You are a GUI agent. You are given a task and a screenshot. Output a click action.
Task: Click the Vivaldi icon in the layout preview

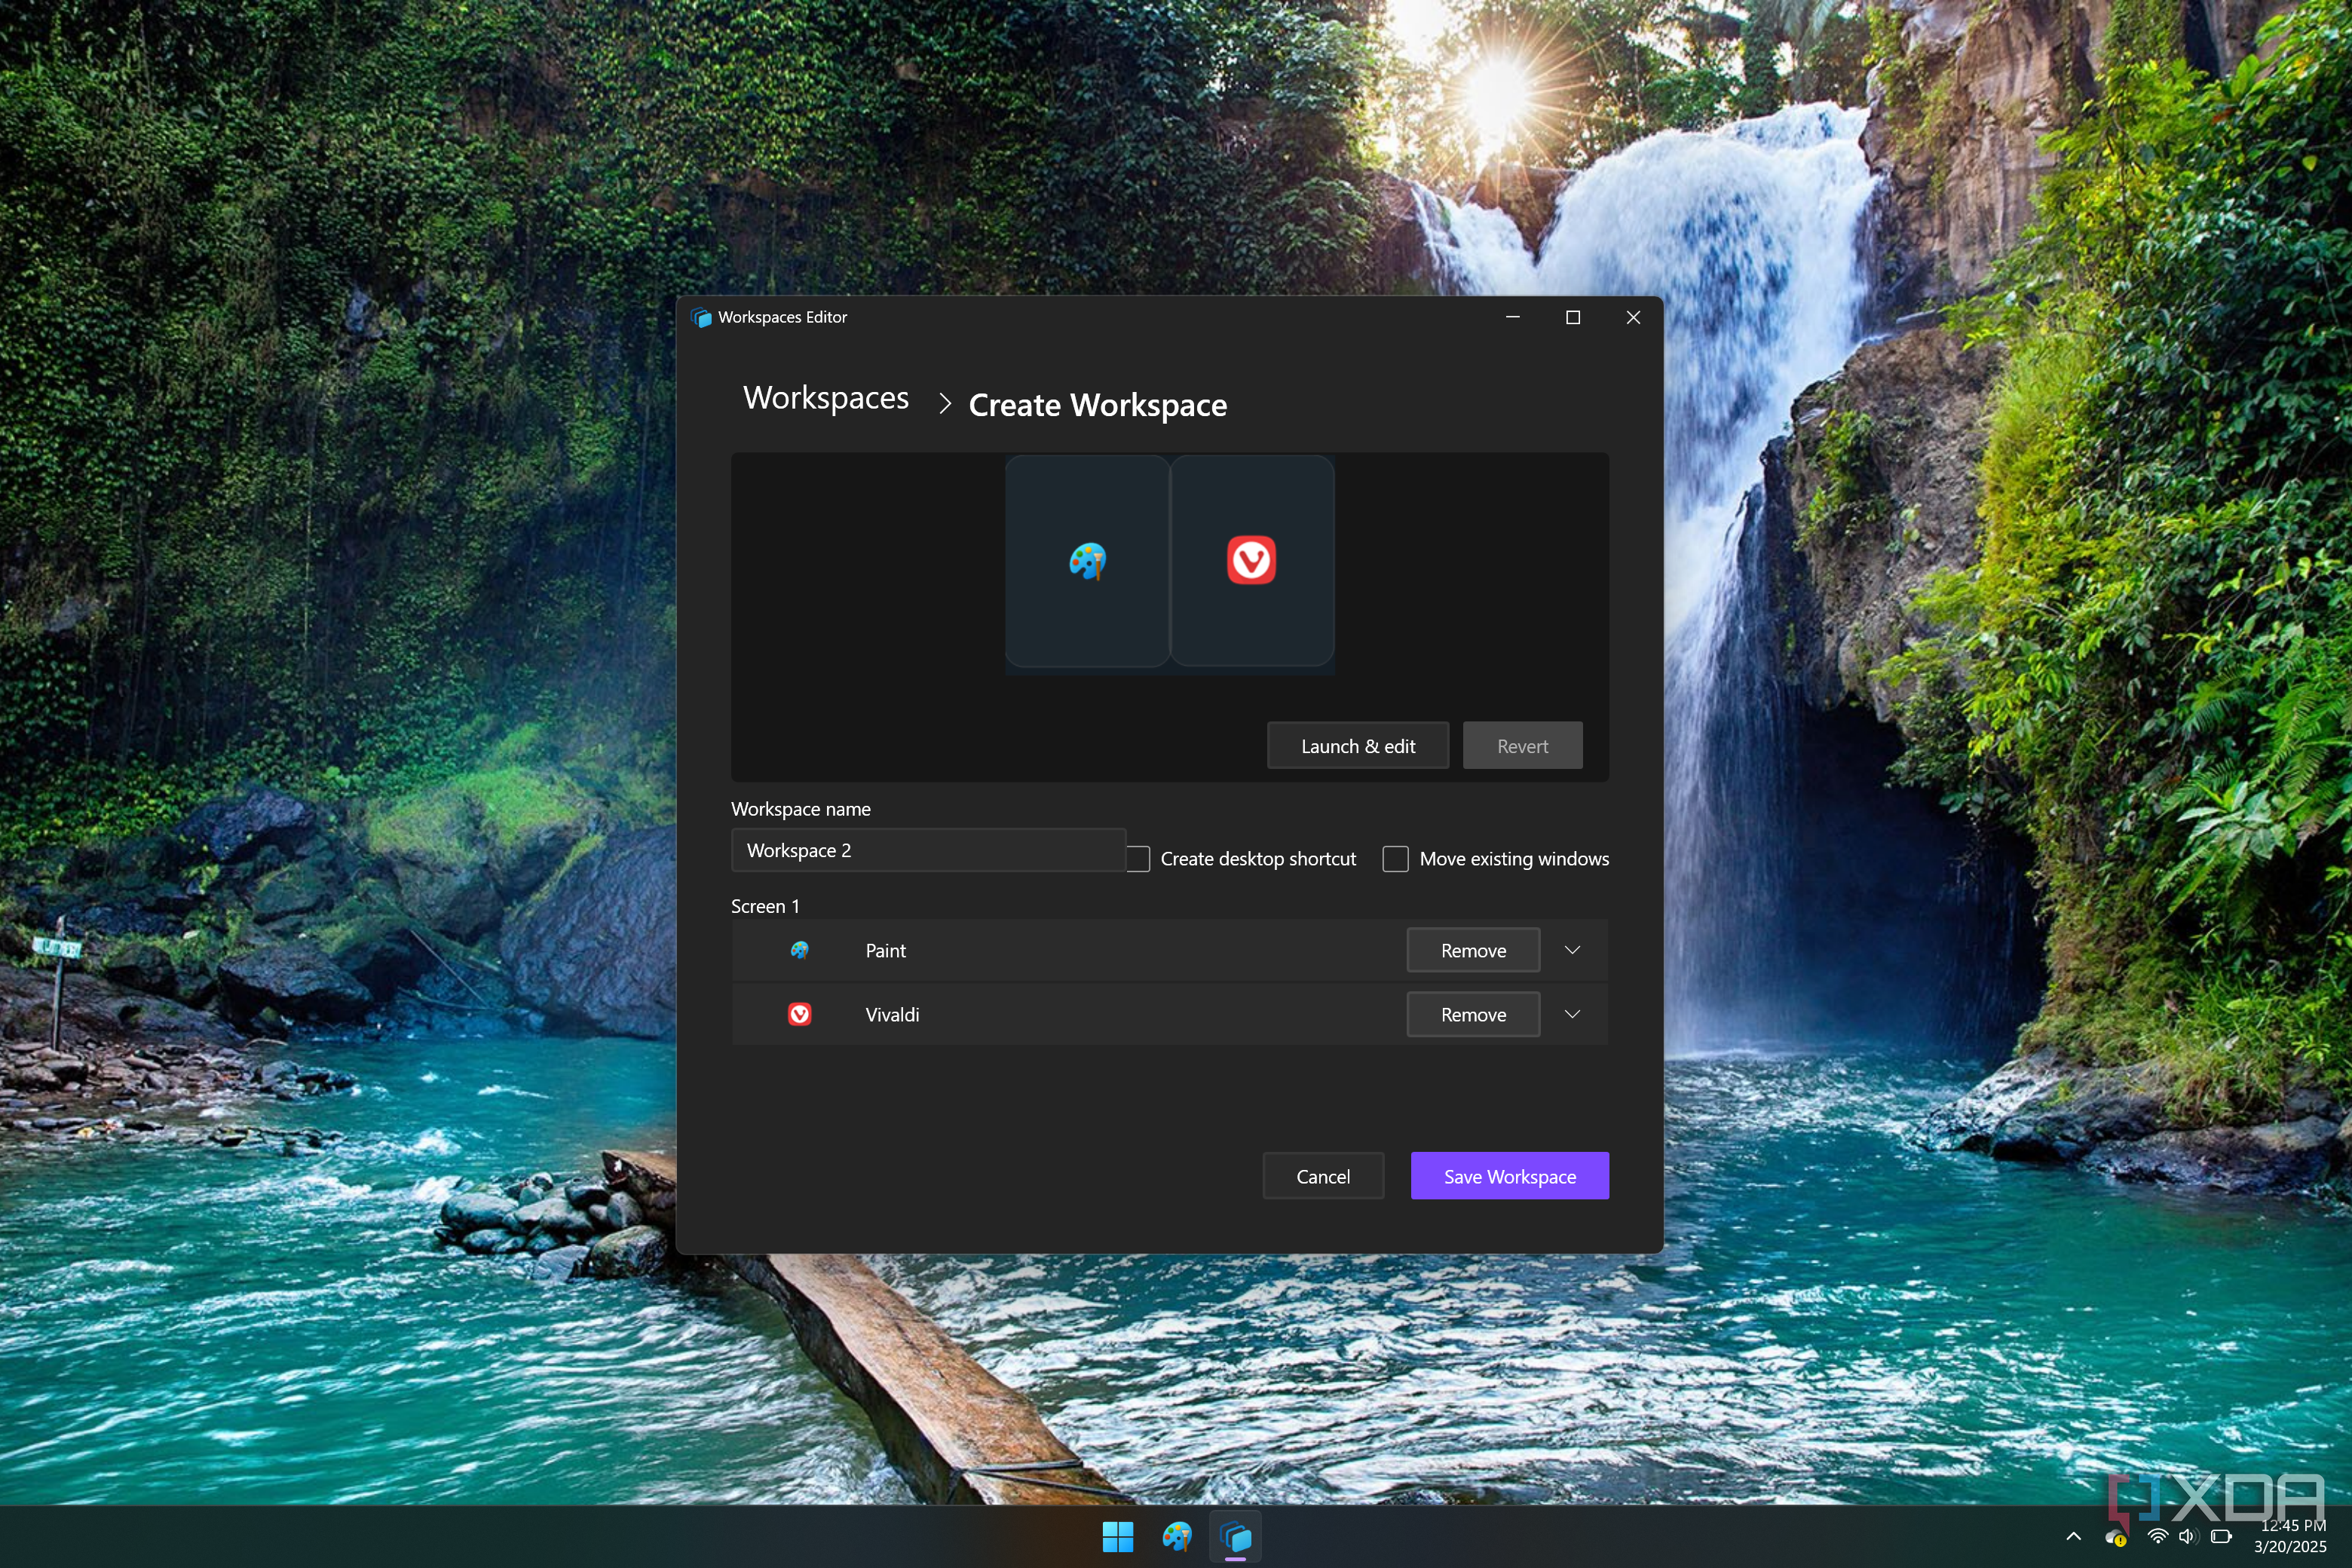pos(1251,560)
